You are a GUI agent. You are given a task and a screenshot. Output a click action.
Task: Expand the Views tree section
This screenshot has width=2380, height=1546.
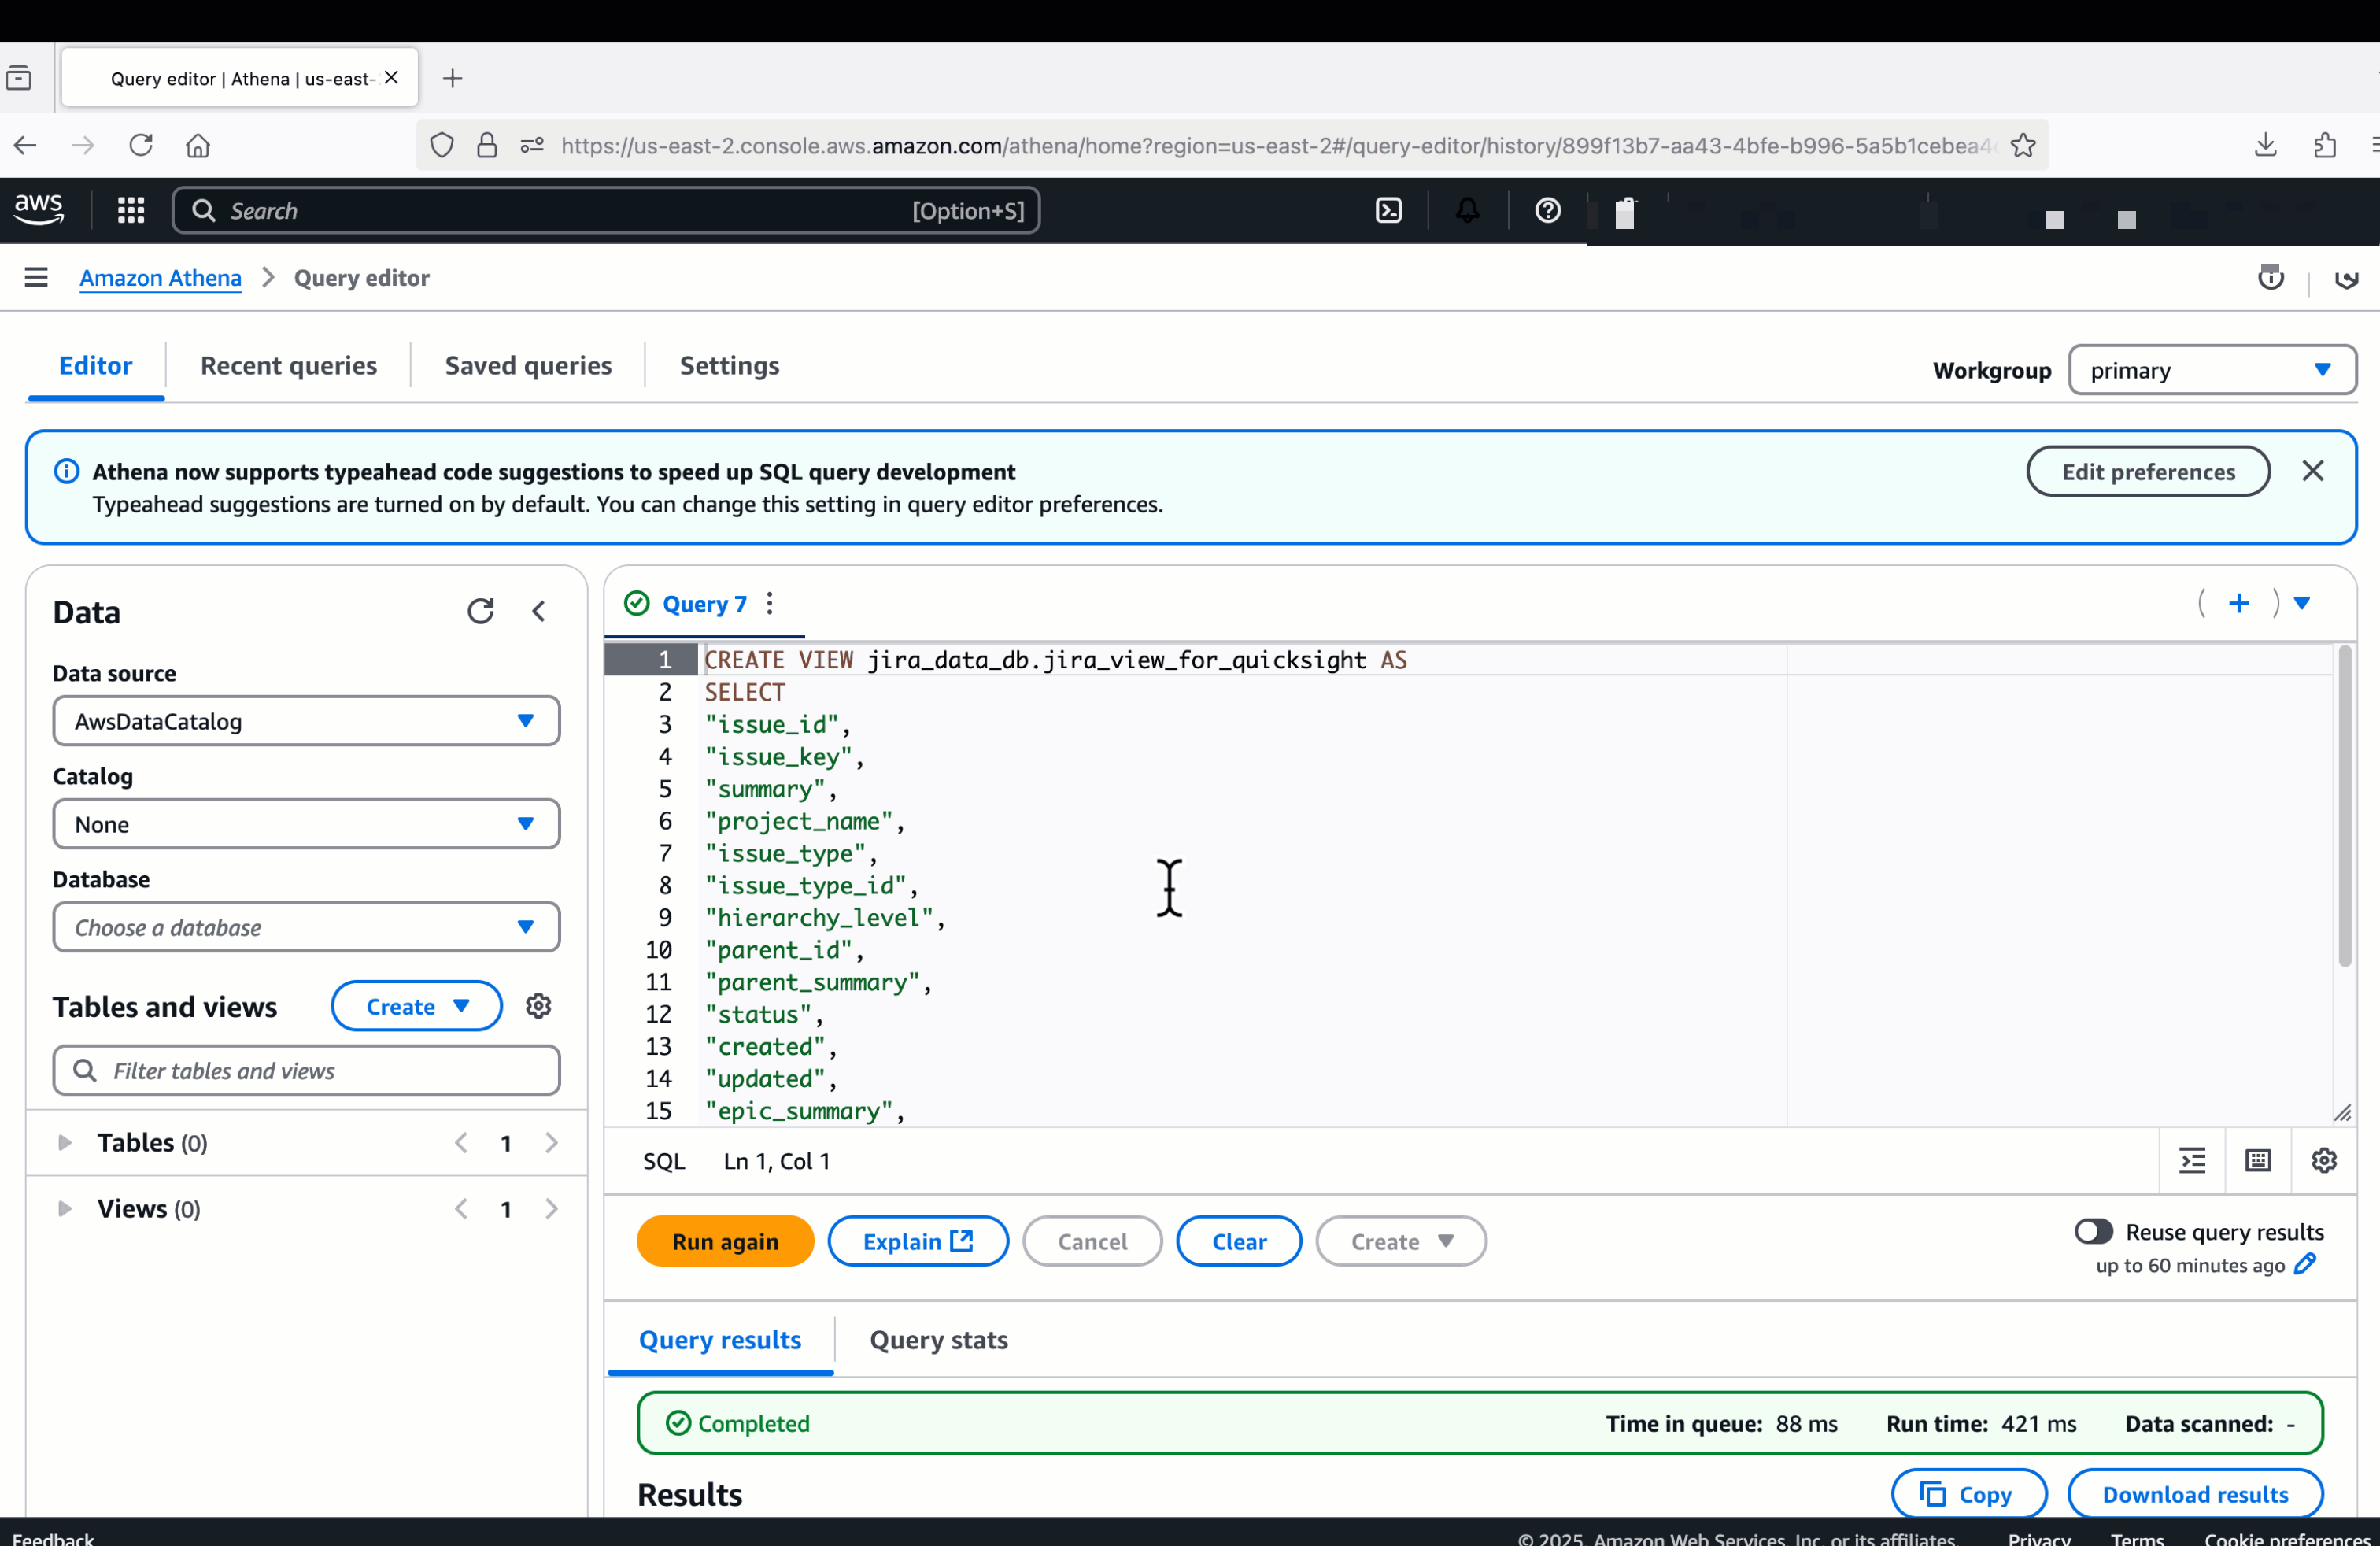pyautogui.click(x=65, y=1208)
